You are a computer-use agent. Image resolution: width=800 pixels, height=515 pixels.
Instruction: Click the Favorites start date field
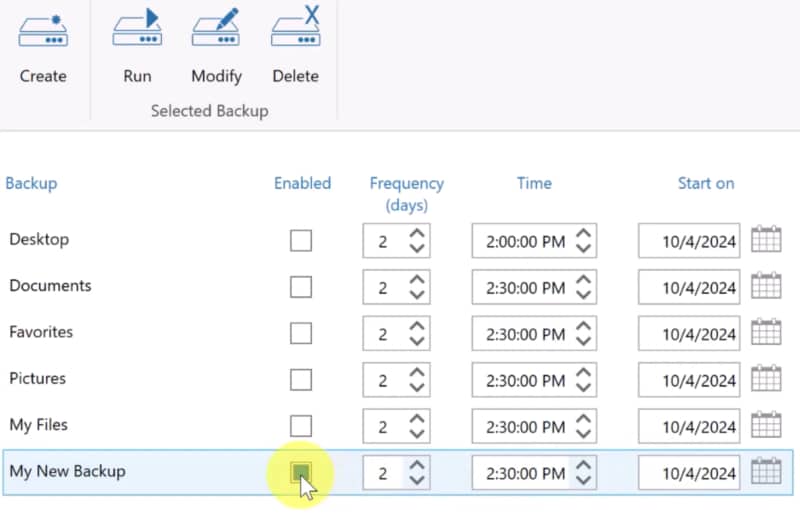coord(691,333)
